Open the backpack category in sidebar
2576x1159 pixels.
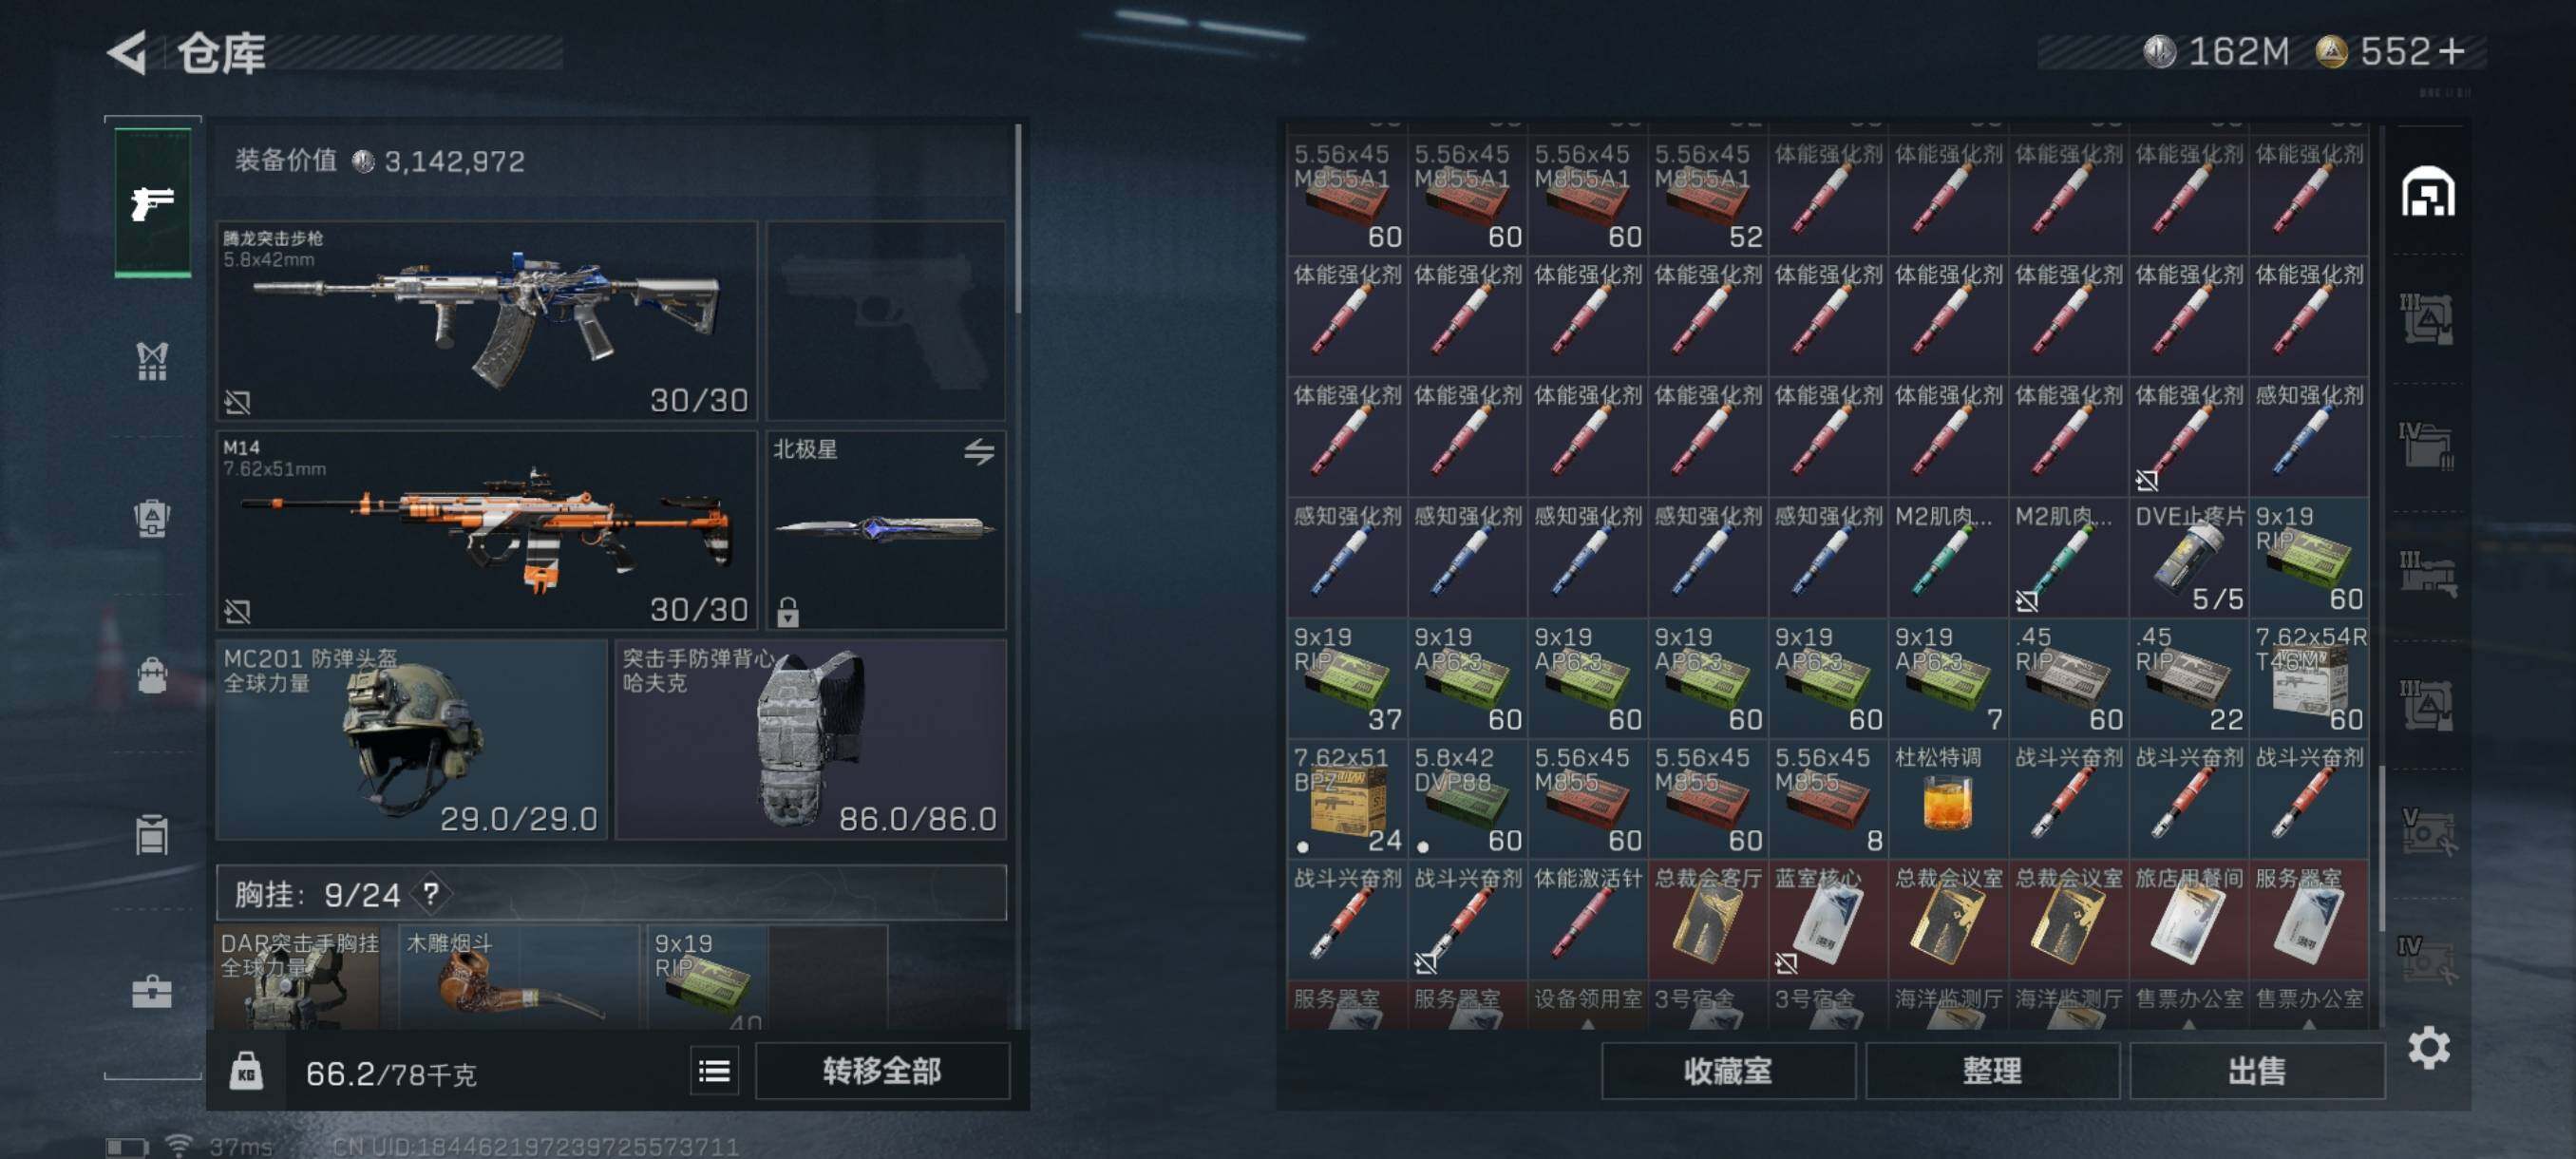tap(152, 676)
